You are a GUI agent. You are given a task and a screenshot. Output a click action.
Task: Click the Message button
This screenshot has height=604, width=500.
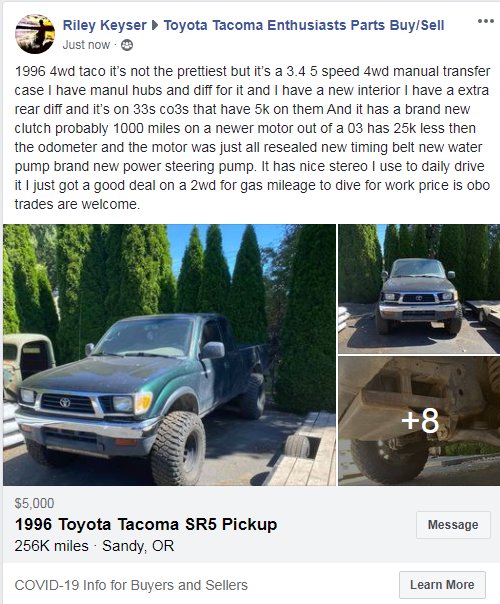click(x=453, y=525)
